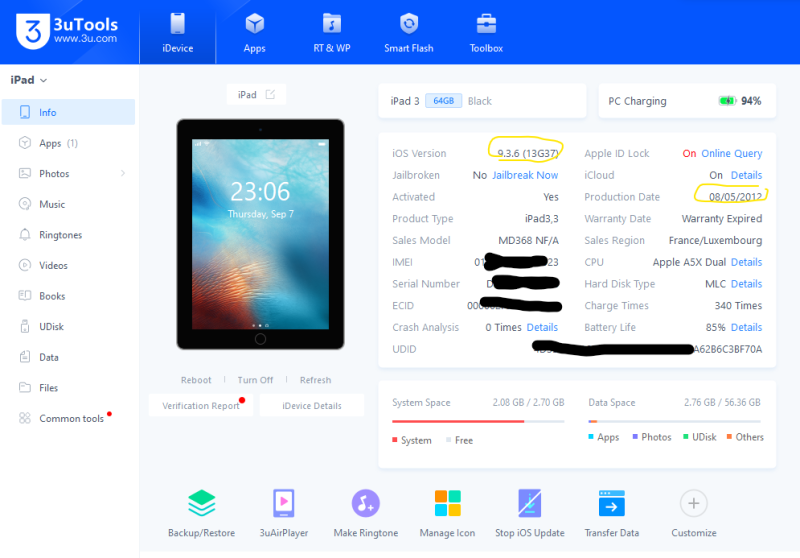The image size is (800, 558).
Task: Open the Apps tab in top bar
Action: coord(255,33)
